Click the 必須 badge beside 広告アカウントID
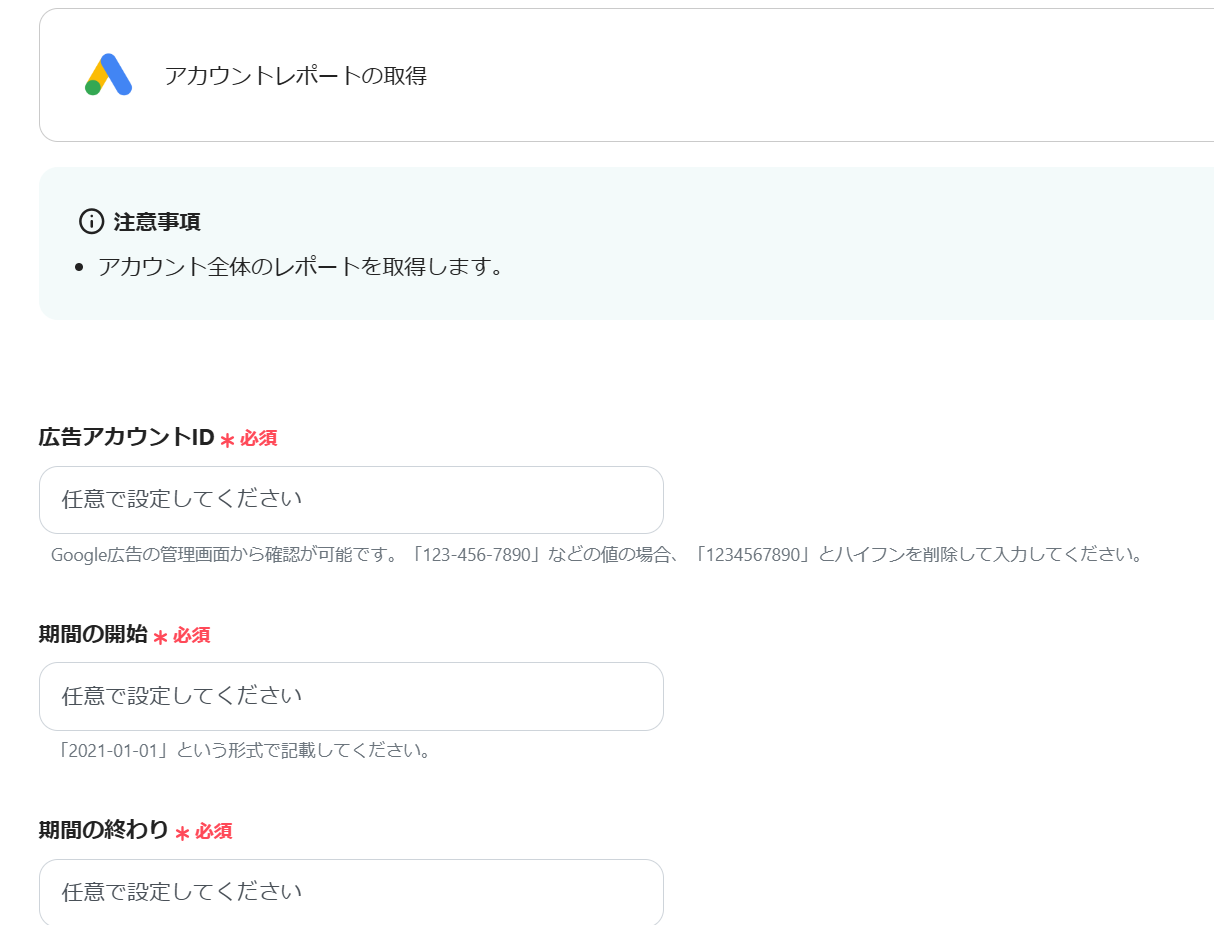This screenshot has width=1214, height=925. coord(258,438)
